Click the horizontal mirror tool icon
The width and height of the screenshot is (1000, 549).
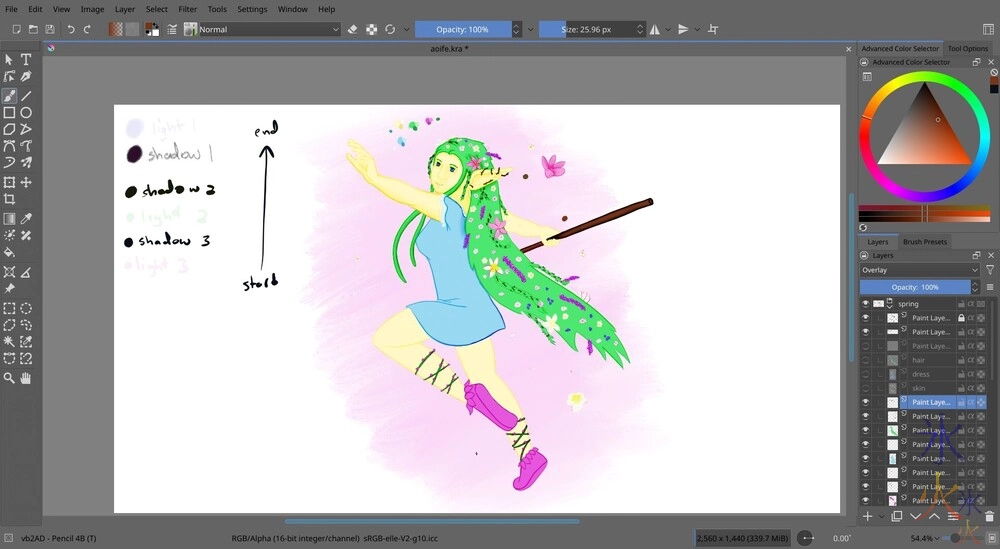click(656, 29)
